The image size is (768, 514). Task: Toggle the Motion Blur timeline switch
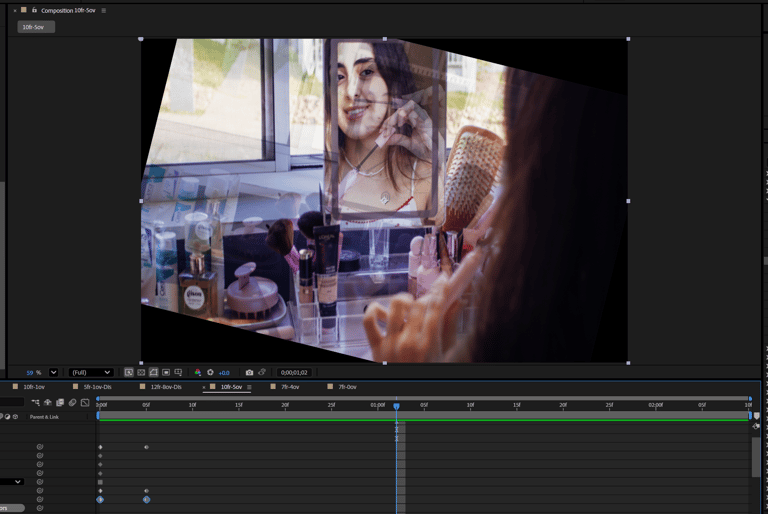tap(72, 402)
